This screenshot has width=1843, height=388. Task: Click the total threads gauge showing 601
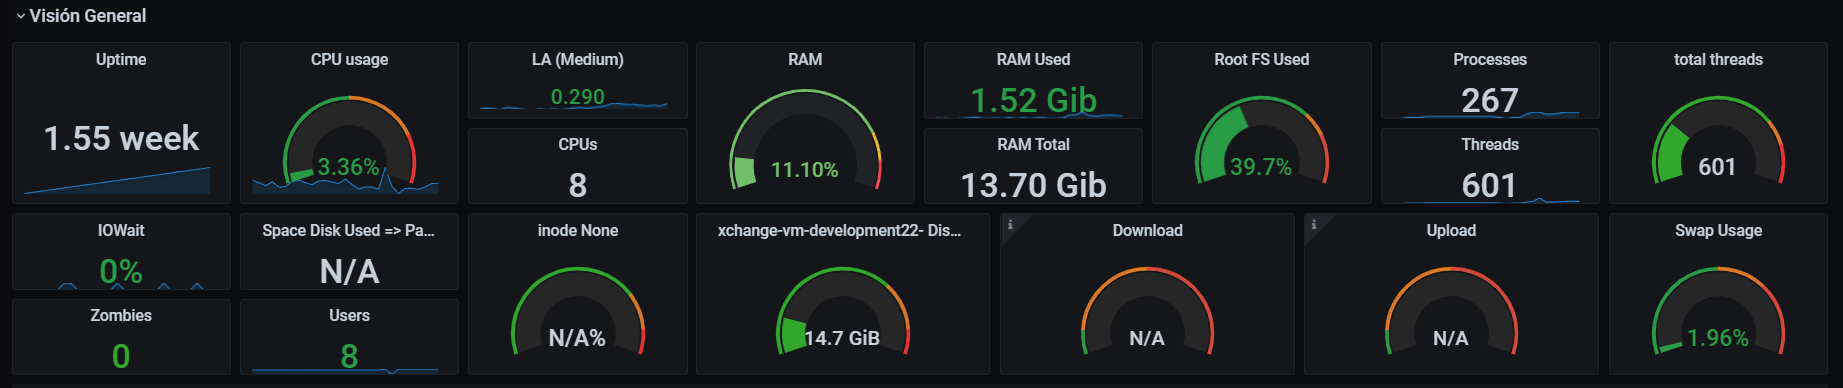coord(1718,141)
